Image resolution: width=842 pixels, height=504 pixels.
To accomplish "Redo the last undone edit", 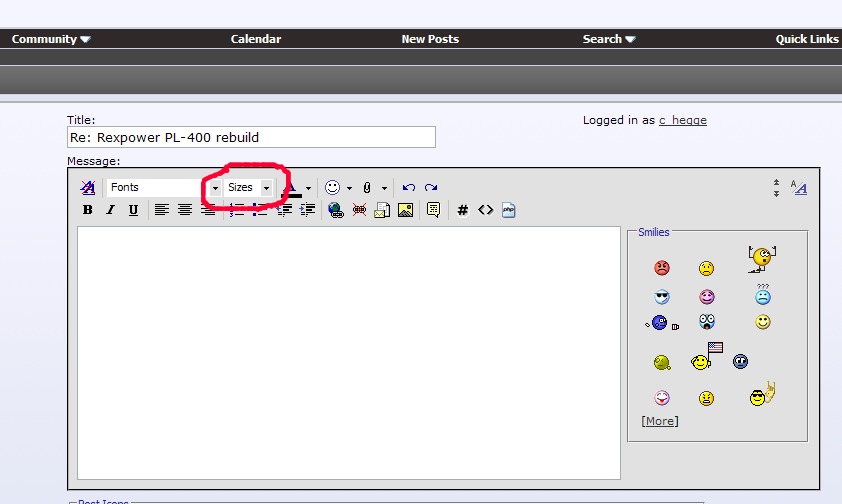I will click(431, 187).
